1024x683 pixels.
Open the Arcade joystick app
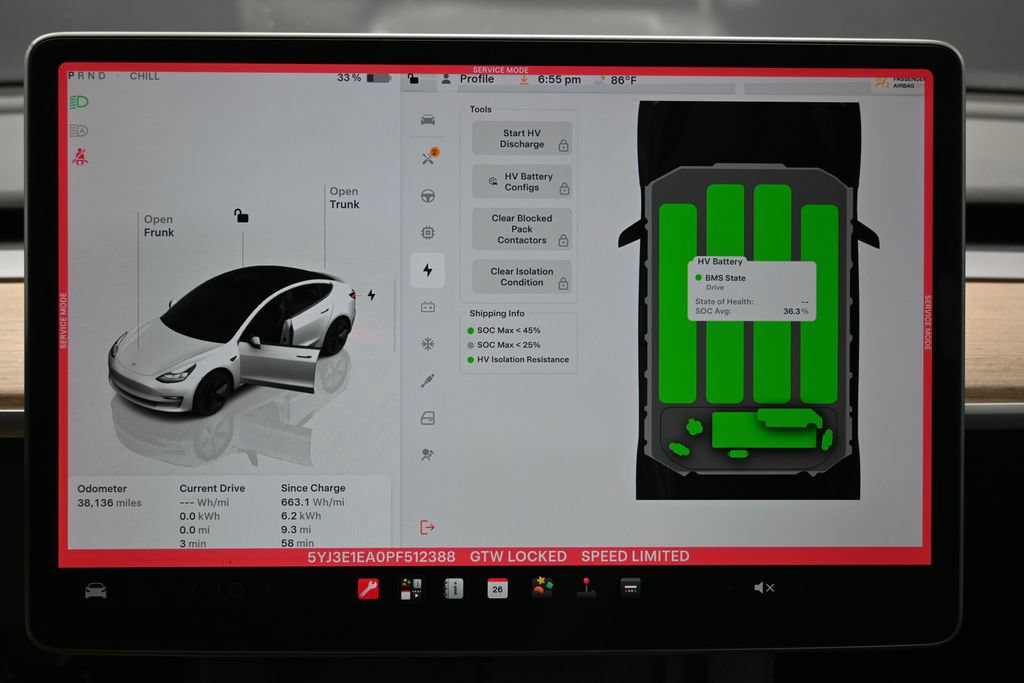[x=586, y=587]
